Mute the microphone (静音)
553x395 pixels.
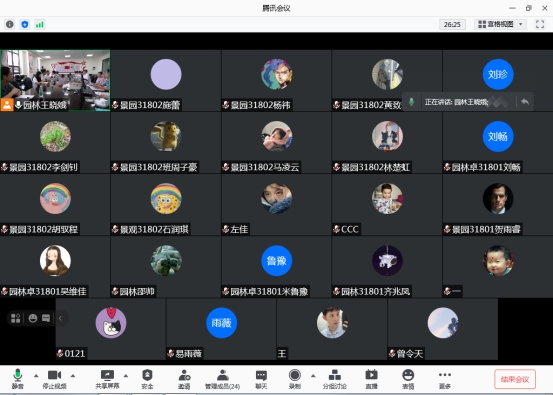(x=18, y=379)
